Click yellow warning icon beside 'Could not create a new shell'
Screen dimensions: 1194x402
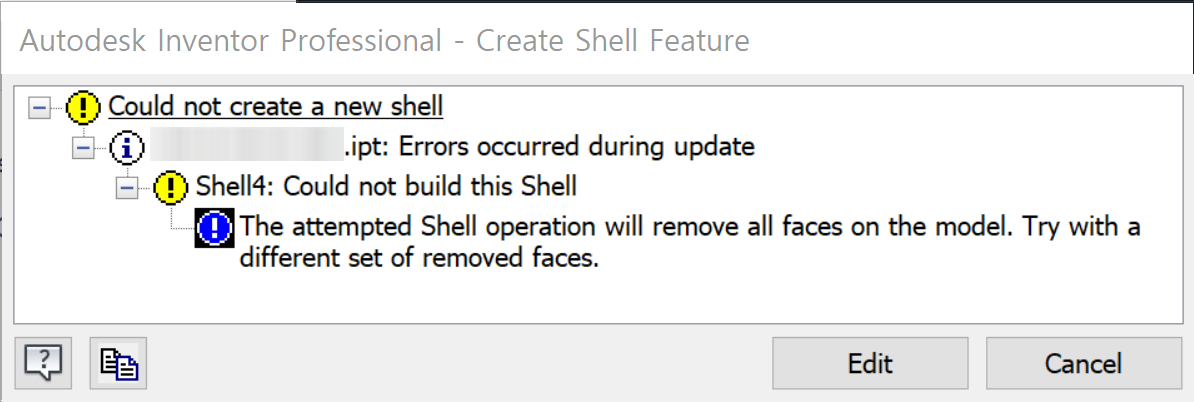click(84, 106)
